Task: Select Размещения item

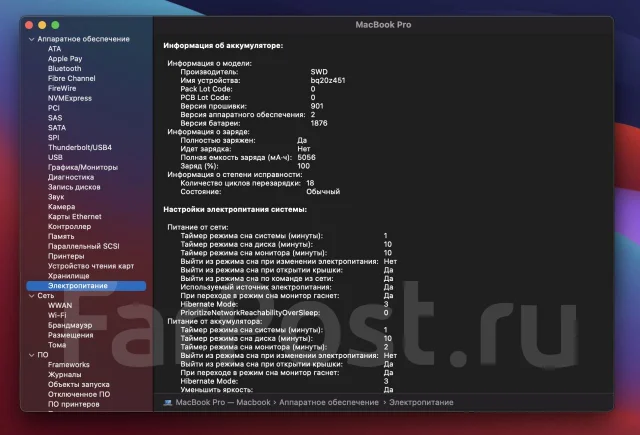Action: (71, 335)
